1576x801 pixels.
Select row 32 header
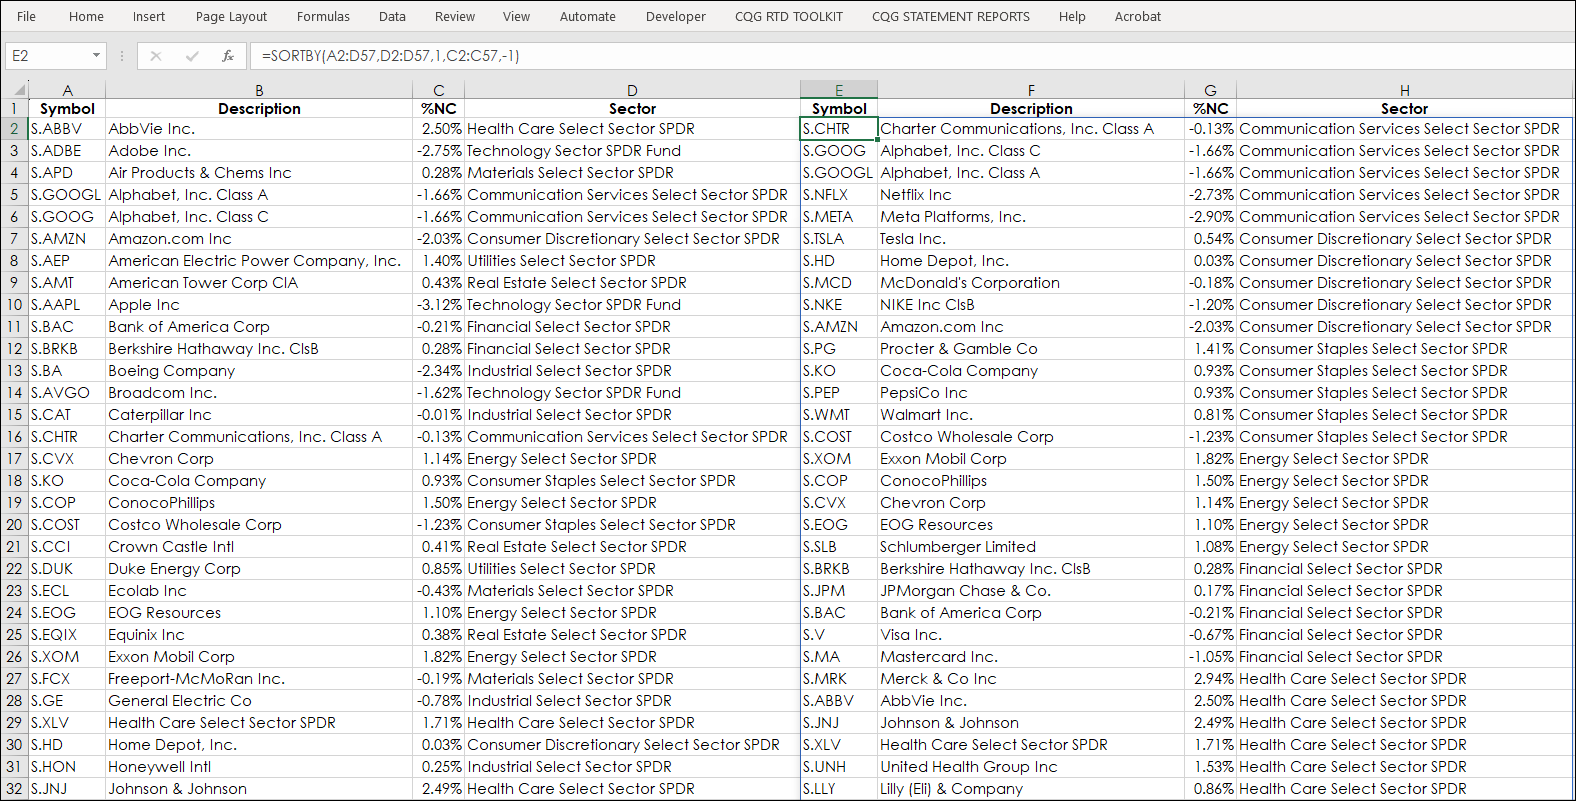pyautogui.click(x=14, y=789)
